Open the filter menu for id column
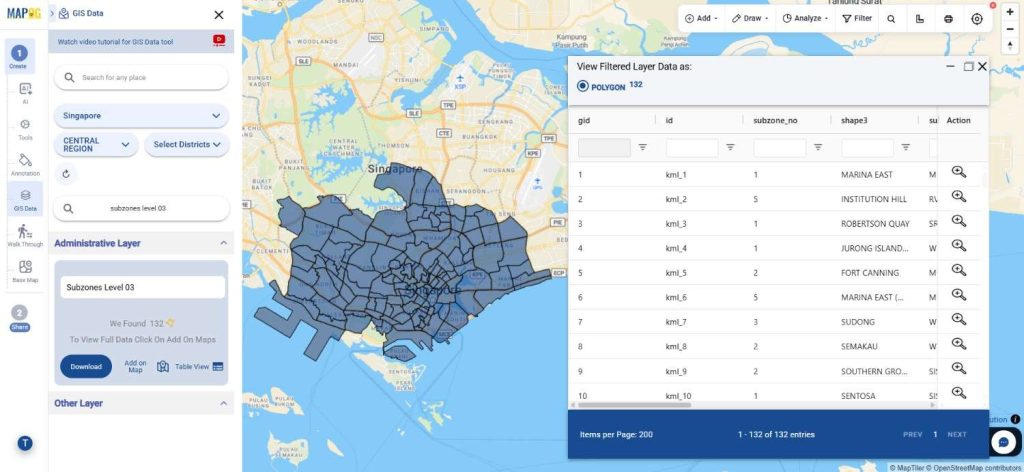 point(730,148)
